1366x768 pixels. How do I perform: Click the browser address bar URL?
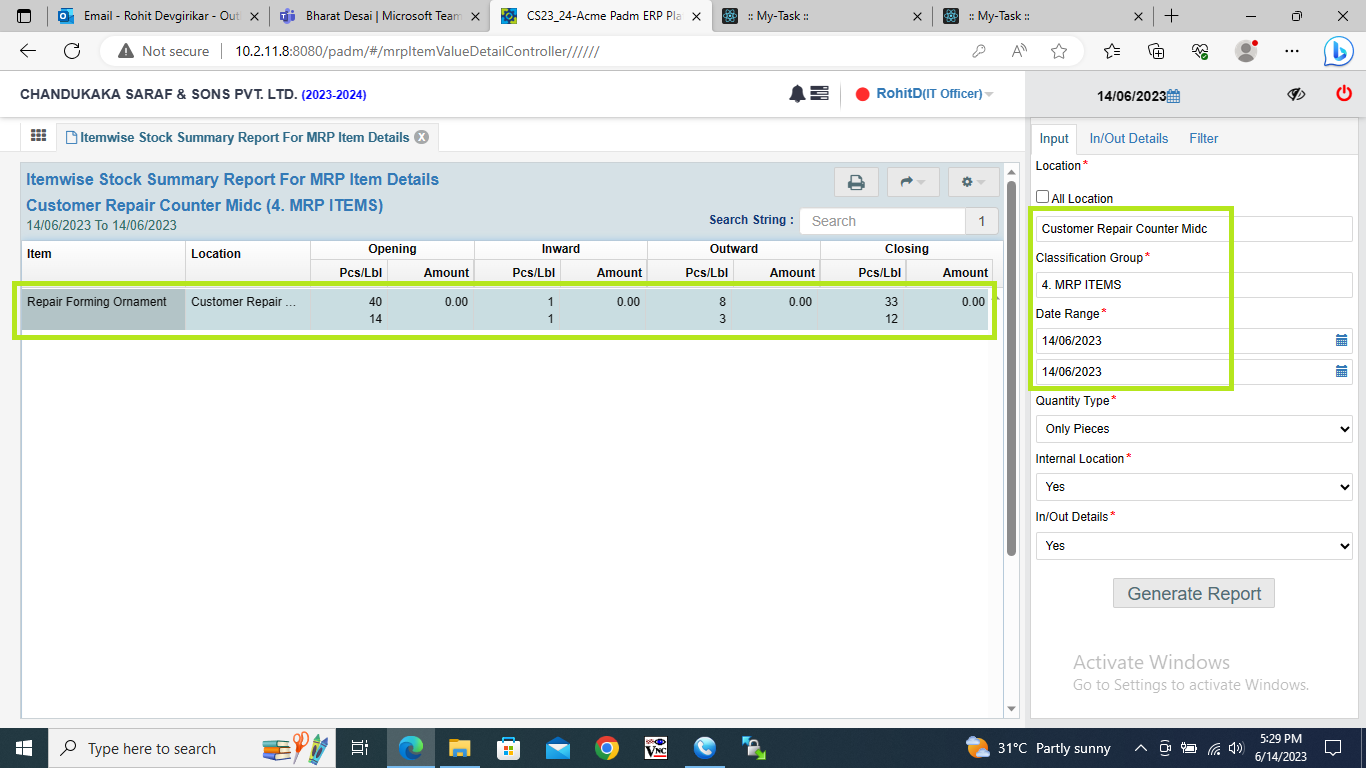click(417, 51)
